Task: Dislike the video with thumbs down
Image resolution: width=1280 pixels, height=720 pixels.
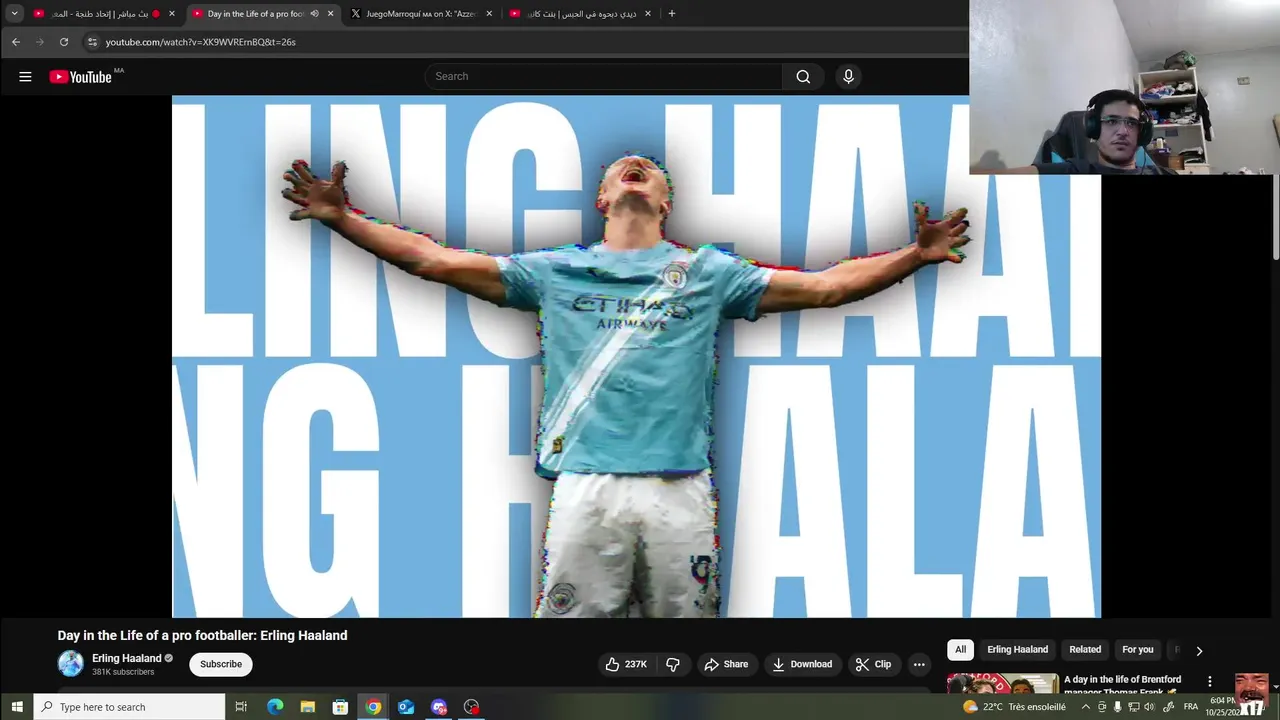Action: coord(673,664)
